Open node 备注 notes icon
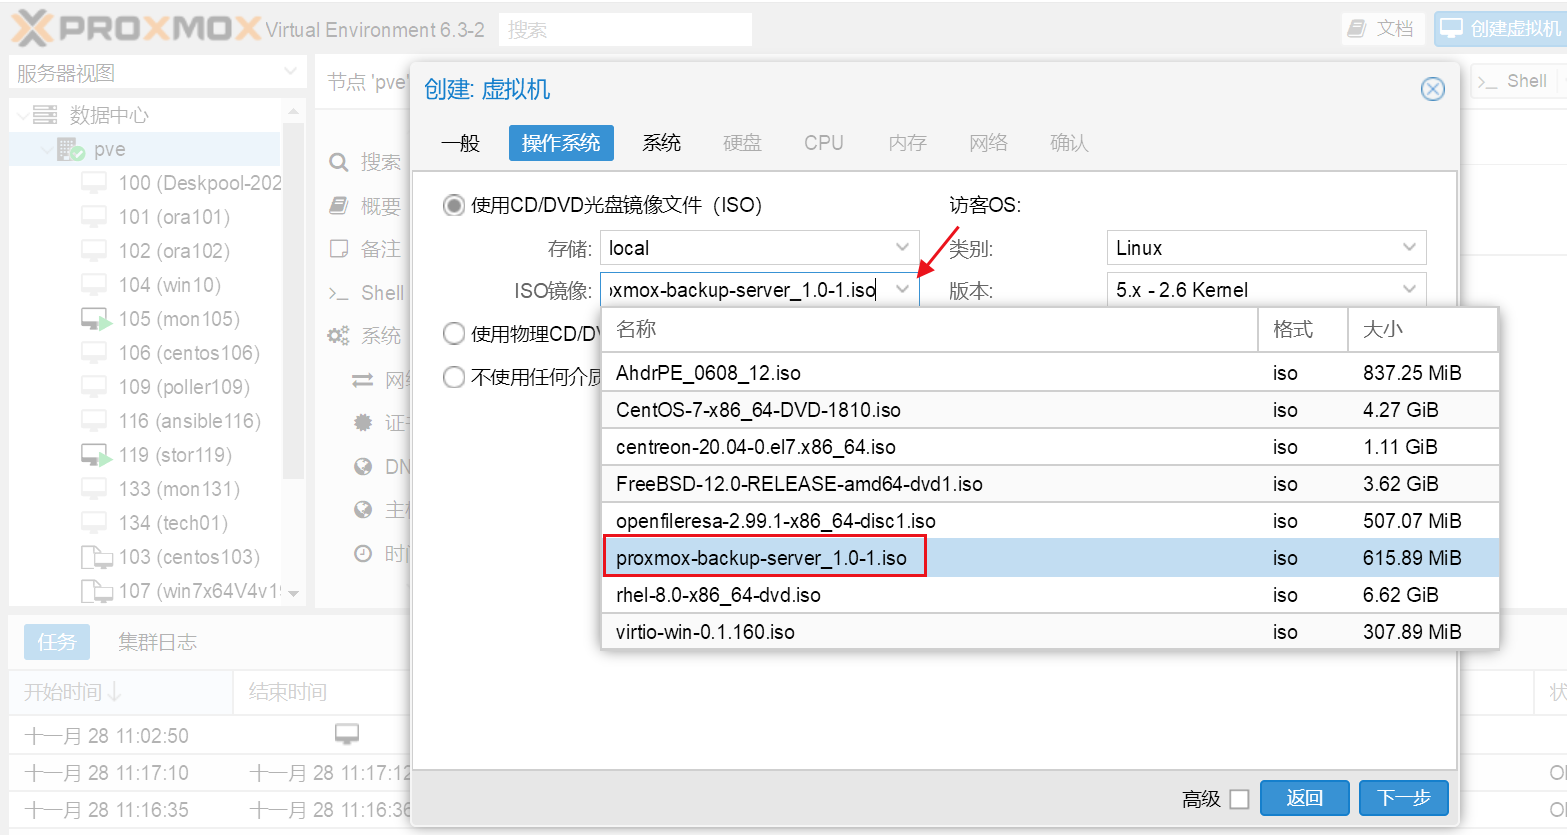This screenshot has height=835, width=1567. tap(339, 249)
